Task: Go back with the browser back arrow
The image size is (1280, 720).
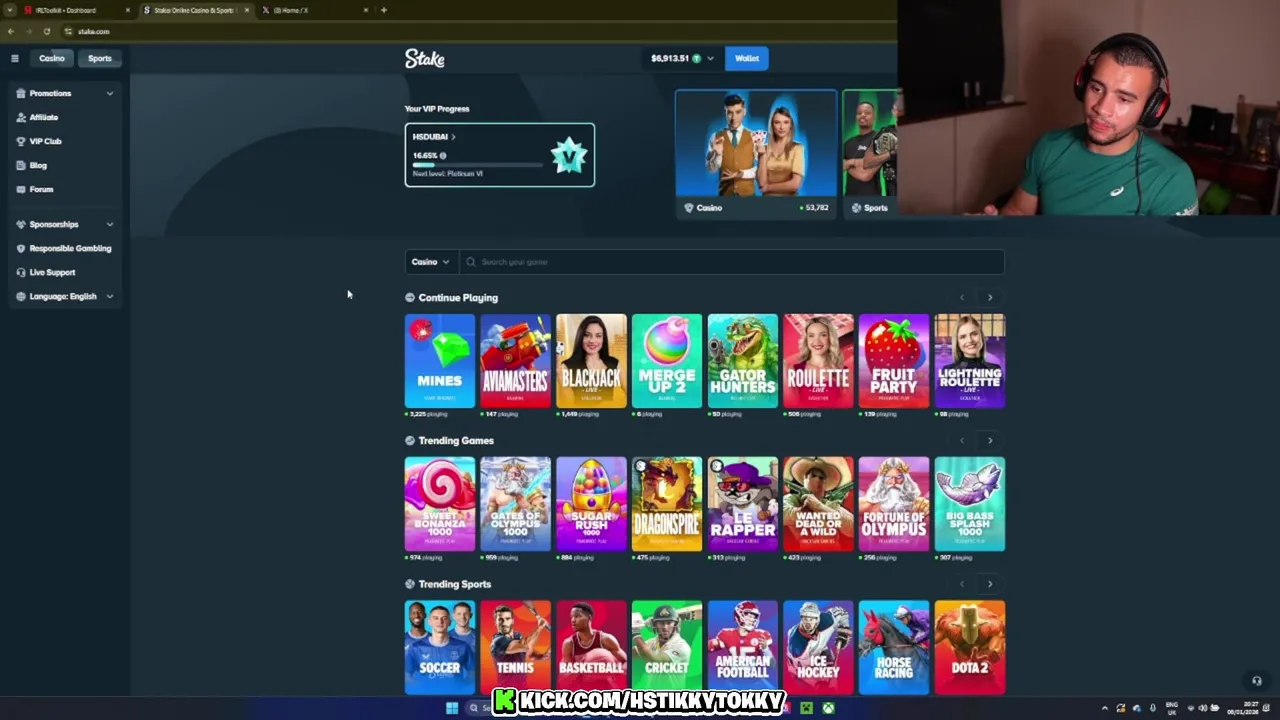Action: click(11, 31)
